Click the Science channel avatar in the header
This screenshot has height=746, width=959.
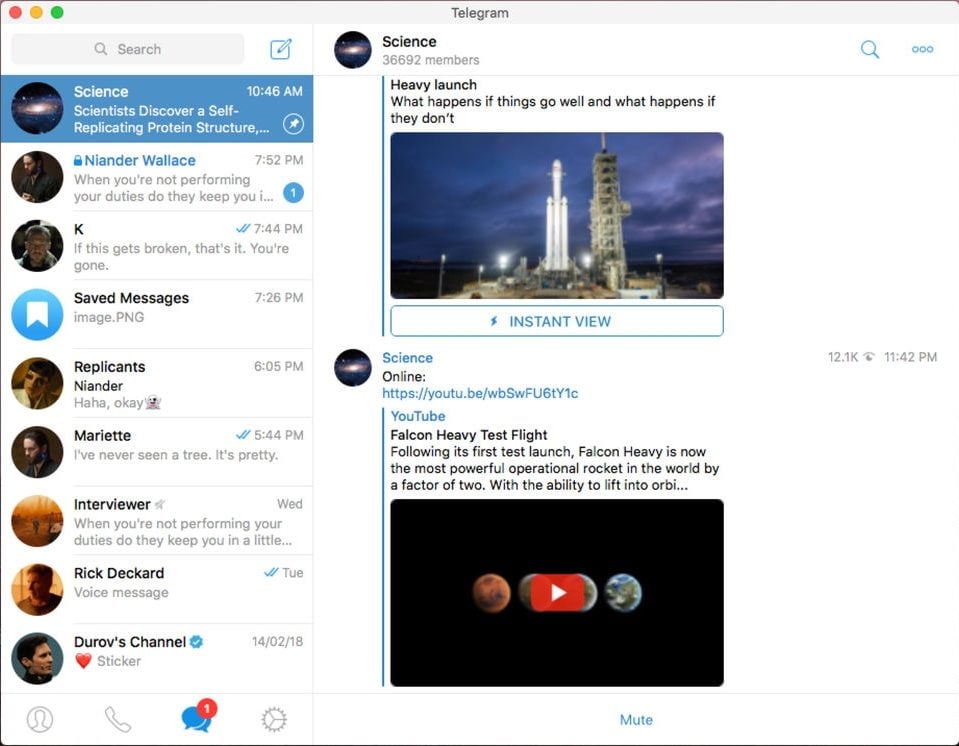pos(353,50)
